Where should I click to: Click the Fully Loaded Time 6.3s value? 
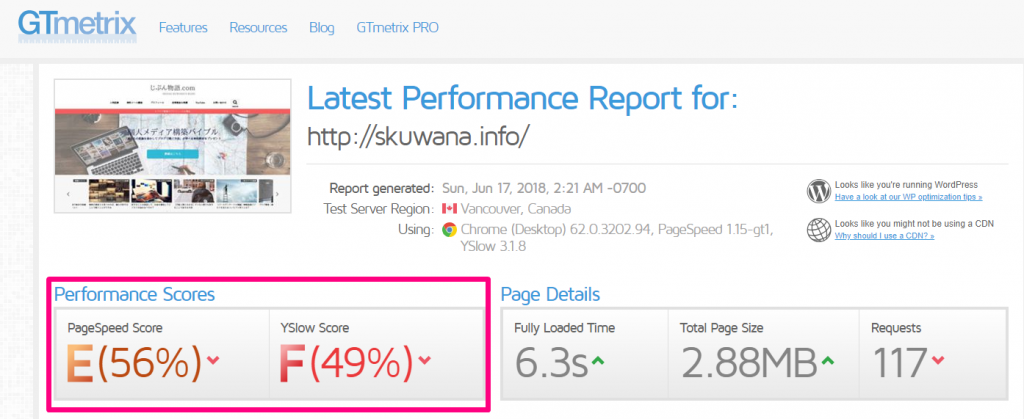[551, 364]
